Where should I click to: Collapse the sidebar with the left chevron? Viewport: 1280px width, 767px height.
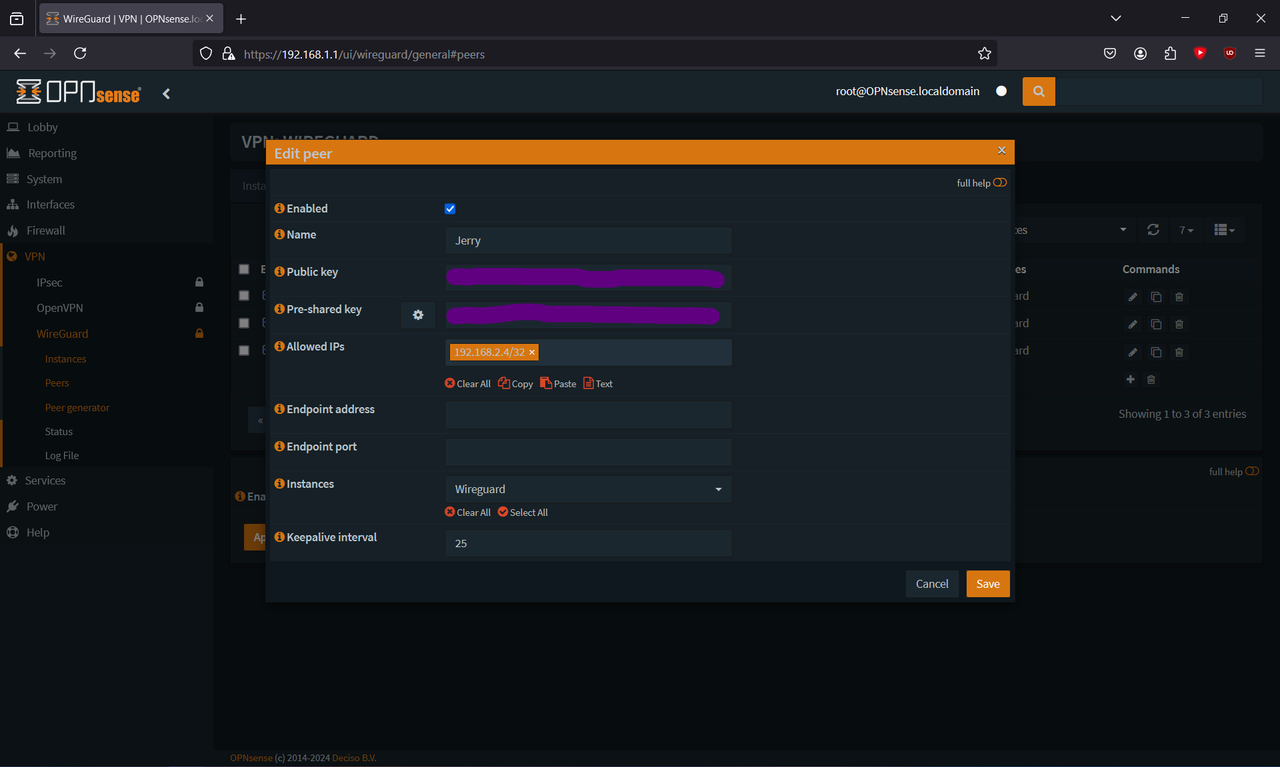point(166,93)
